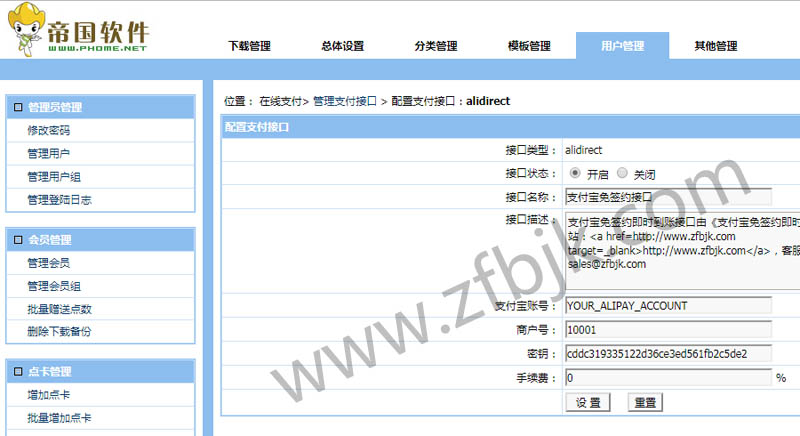Click the 管理员管理 section header
This screenshot has height=436, width=800.
(101, 107)
